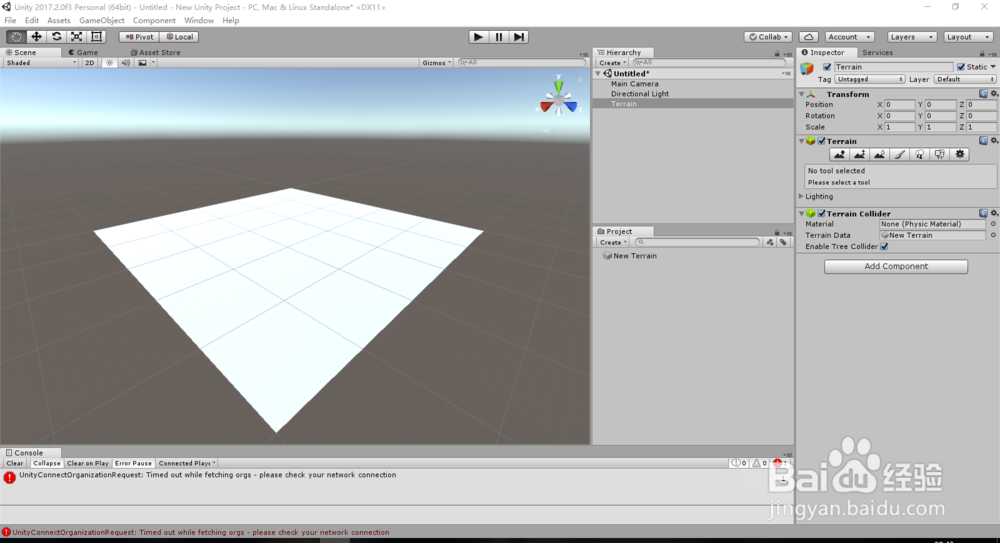Viewport: 1000px width, 543px height.
Task: Toggle scene lighting icon
Action: [x=110, y=63]
